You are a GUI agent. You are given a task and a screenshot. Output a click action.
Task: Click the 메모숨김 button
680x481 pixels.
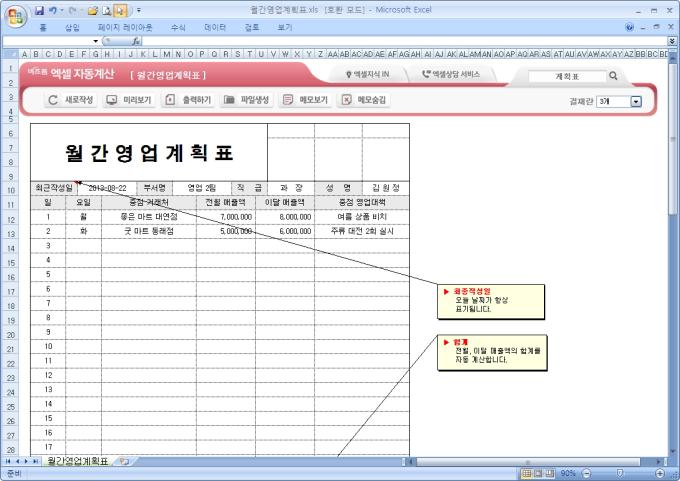tap(364, 100)
